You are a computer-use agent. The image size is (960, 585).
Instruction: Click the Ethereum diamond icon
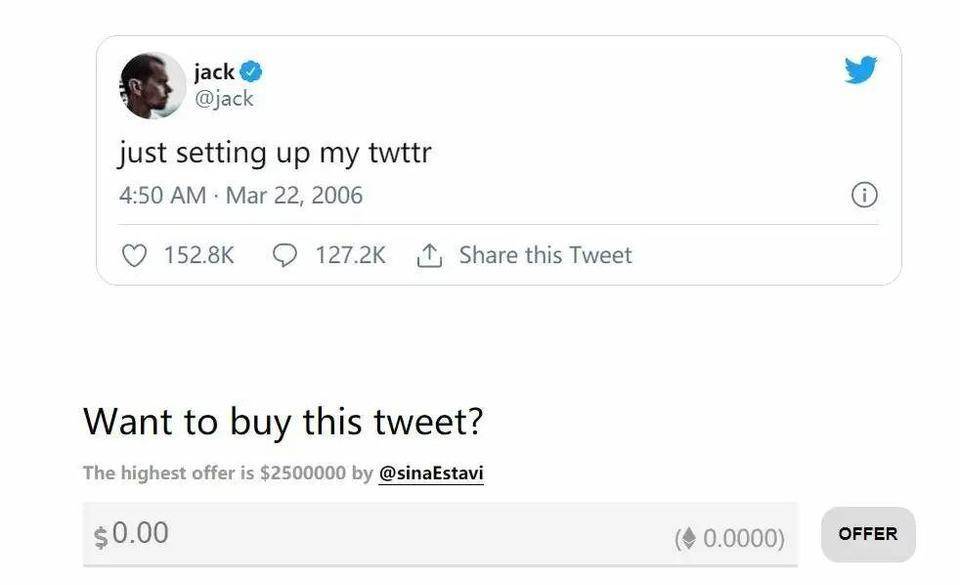click(687, 539)
